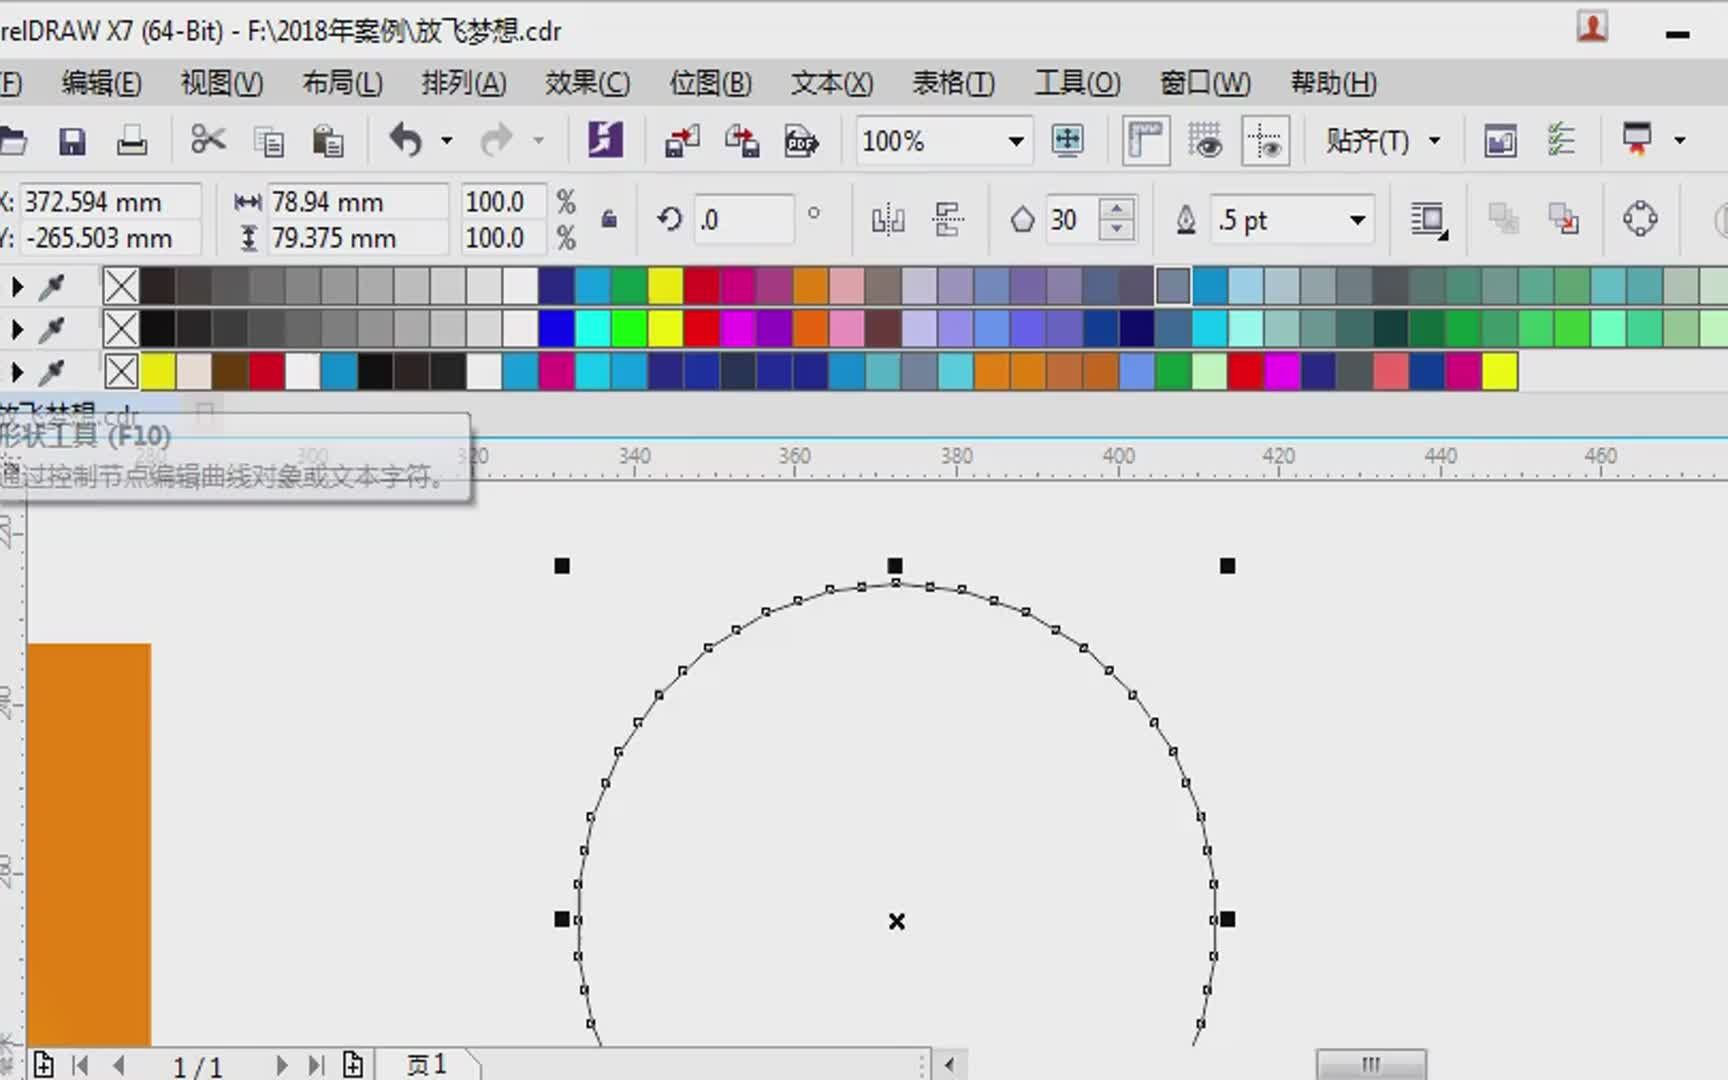Open the 表格(T) menu

[x=953, y=83]
